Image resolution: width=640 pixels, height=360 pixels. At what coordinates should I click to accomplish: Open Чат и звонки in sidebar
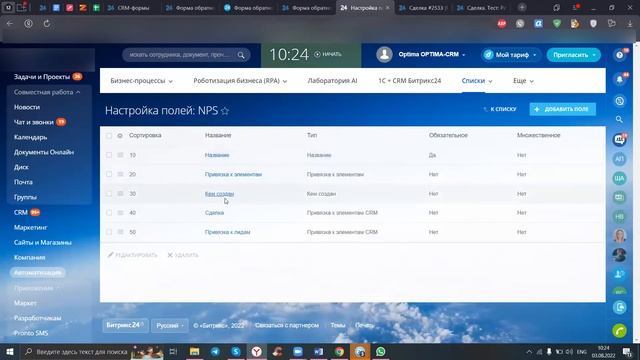(34, 122)
